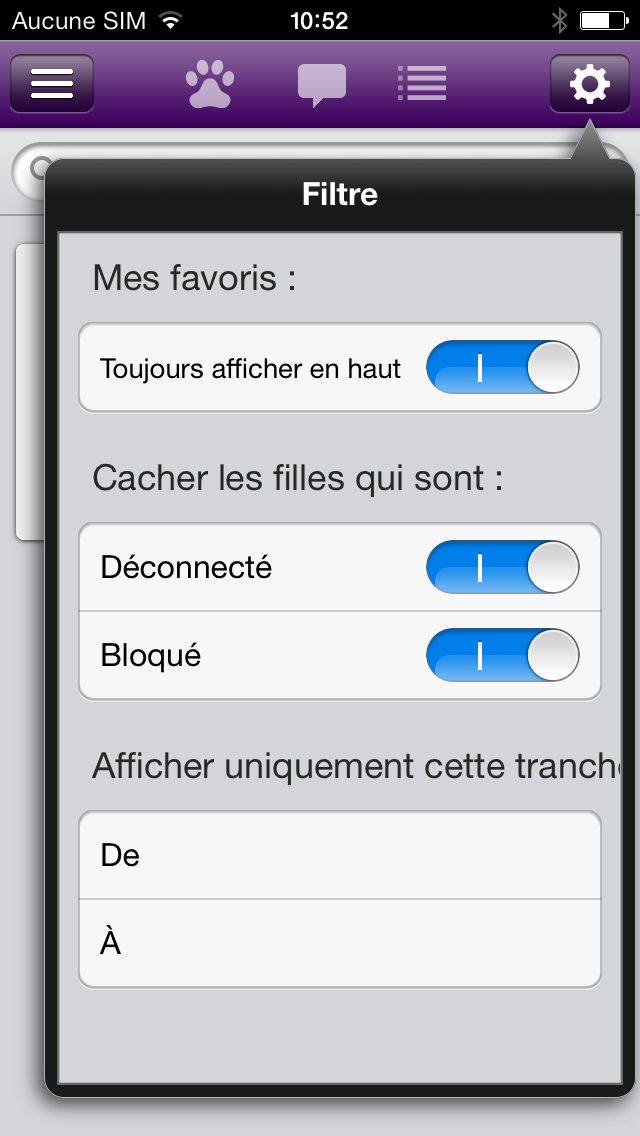Tap the Filtre popover title

[x=339, y=195]
